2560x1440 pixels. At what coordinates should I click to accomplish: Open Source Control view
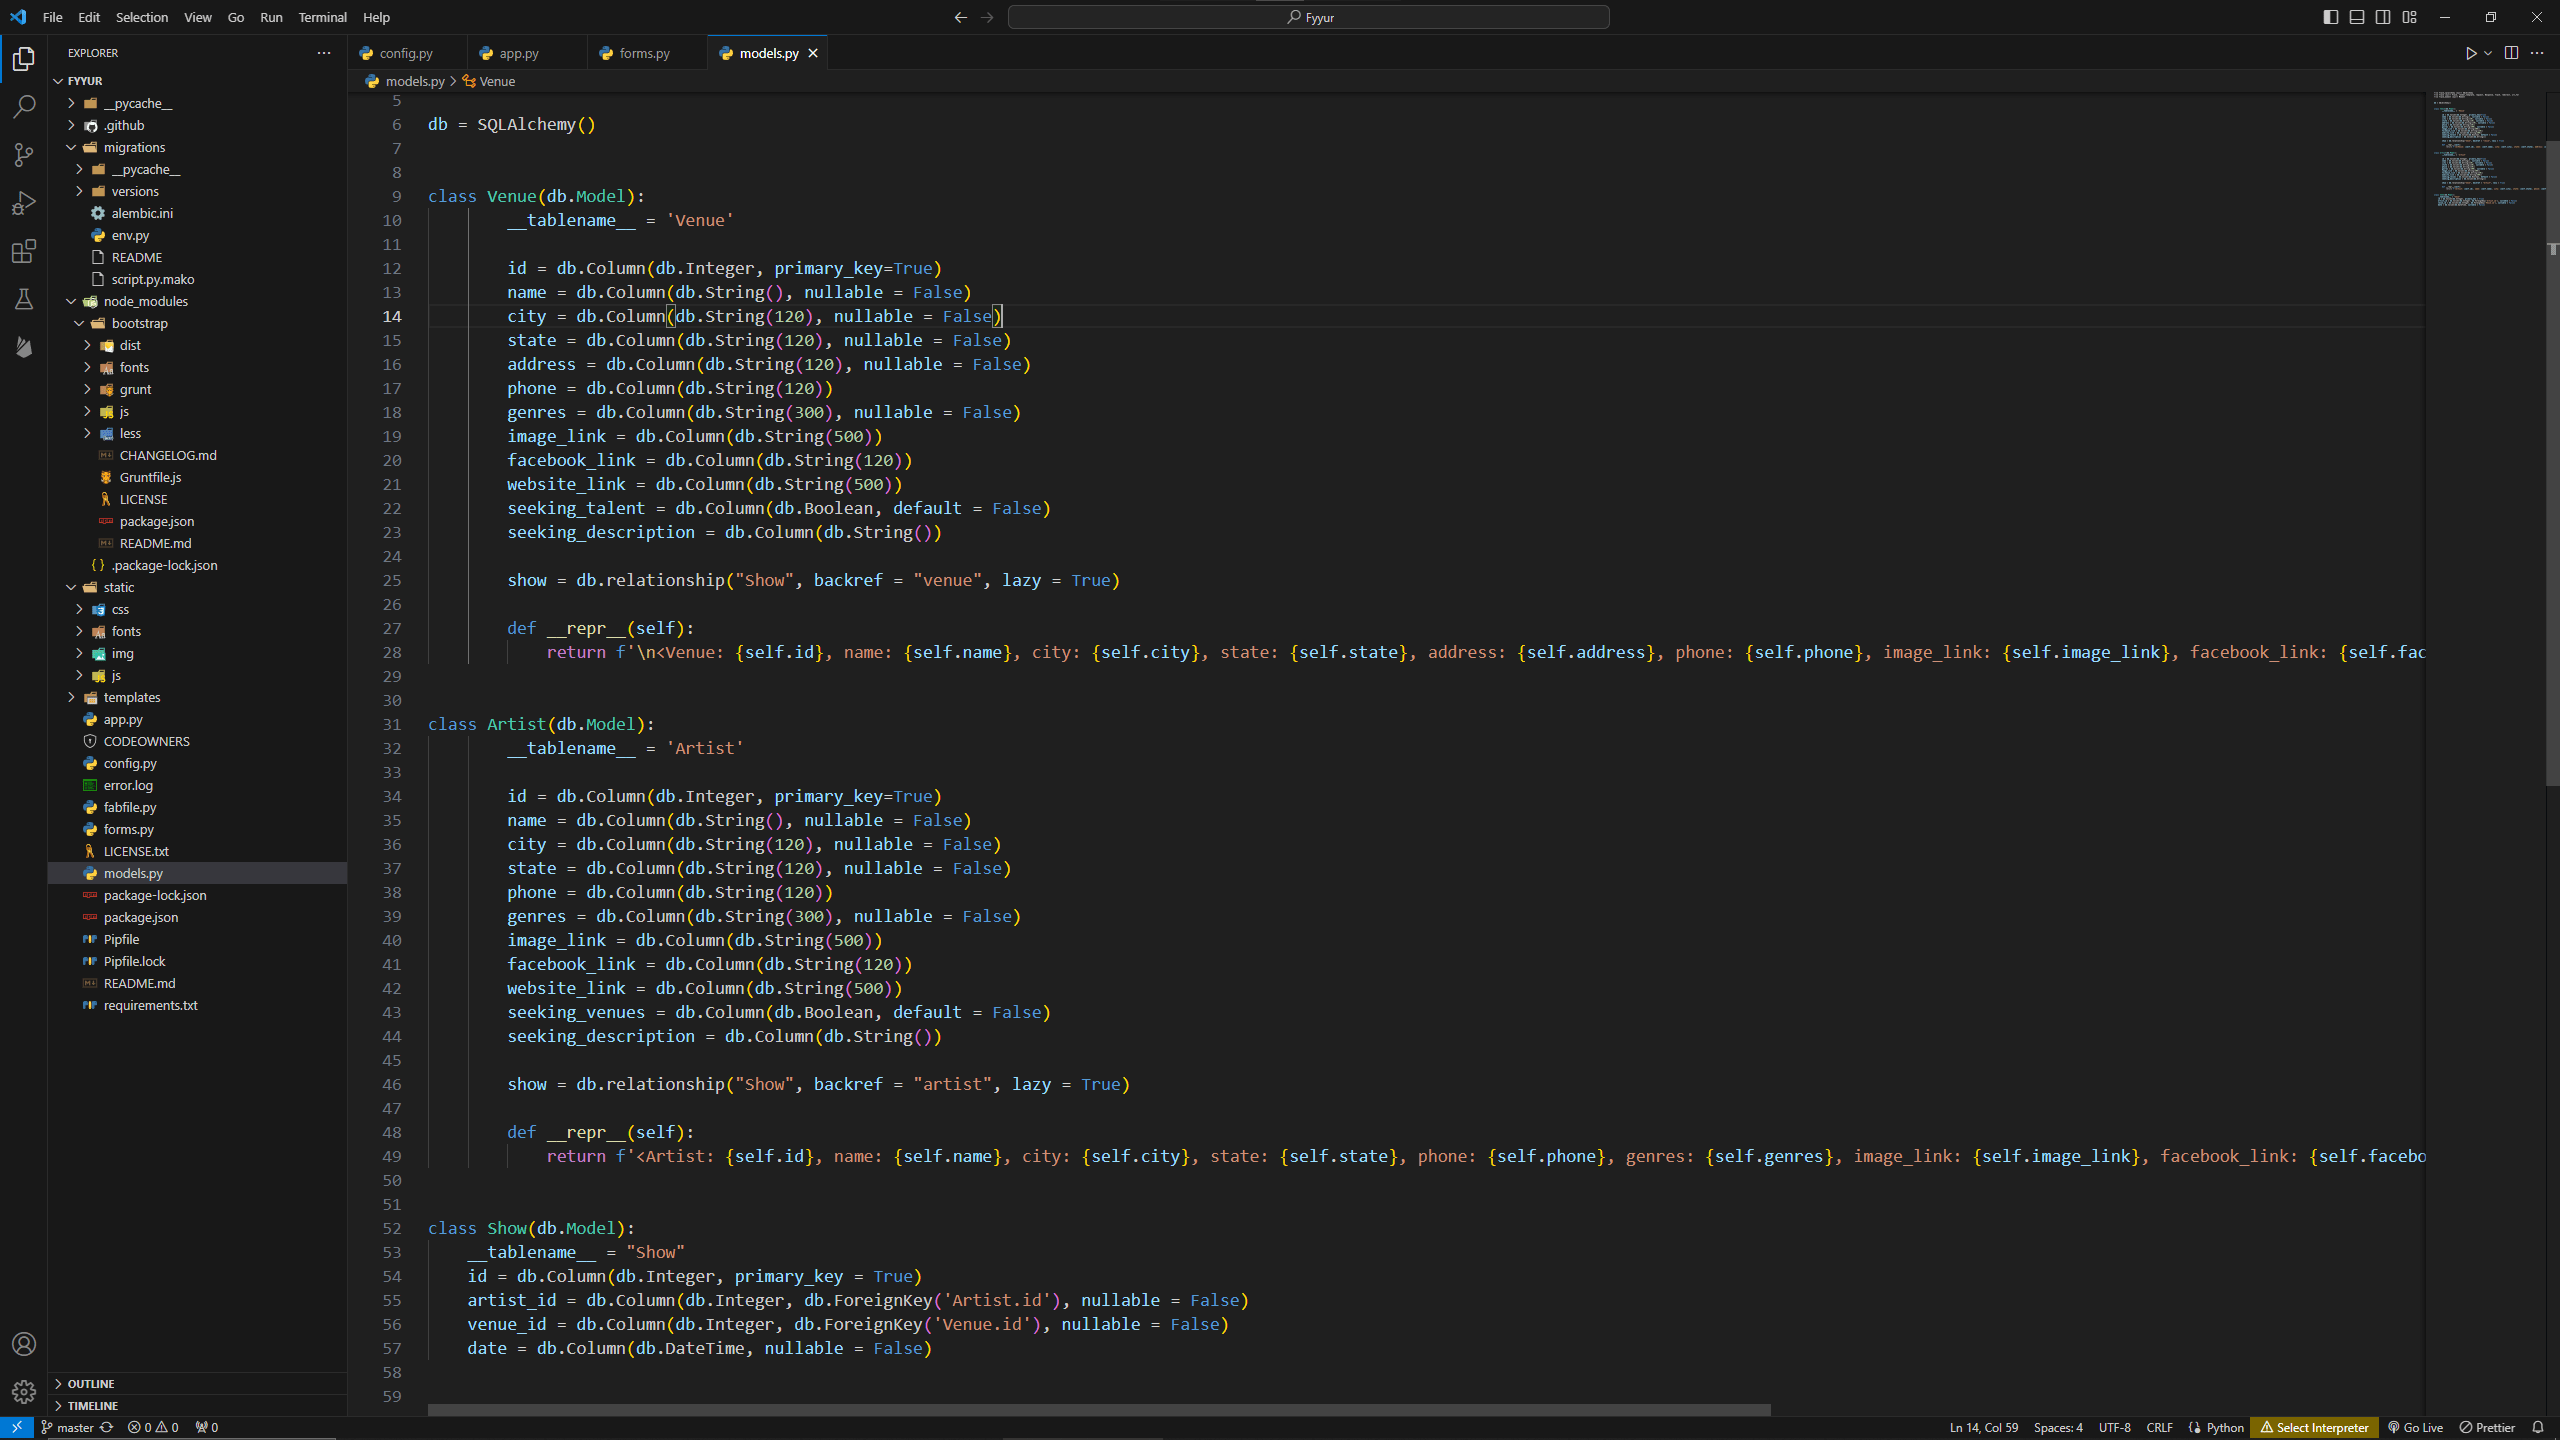24,155
